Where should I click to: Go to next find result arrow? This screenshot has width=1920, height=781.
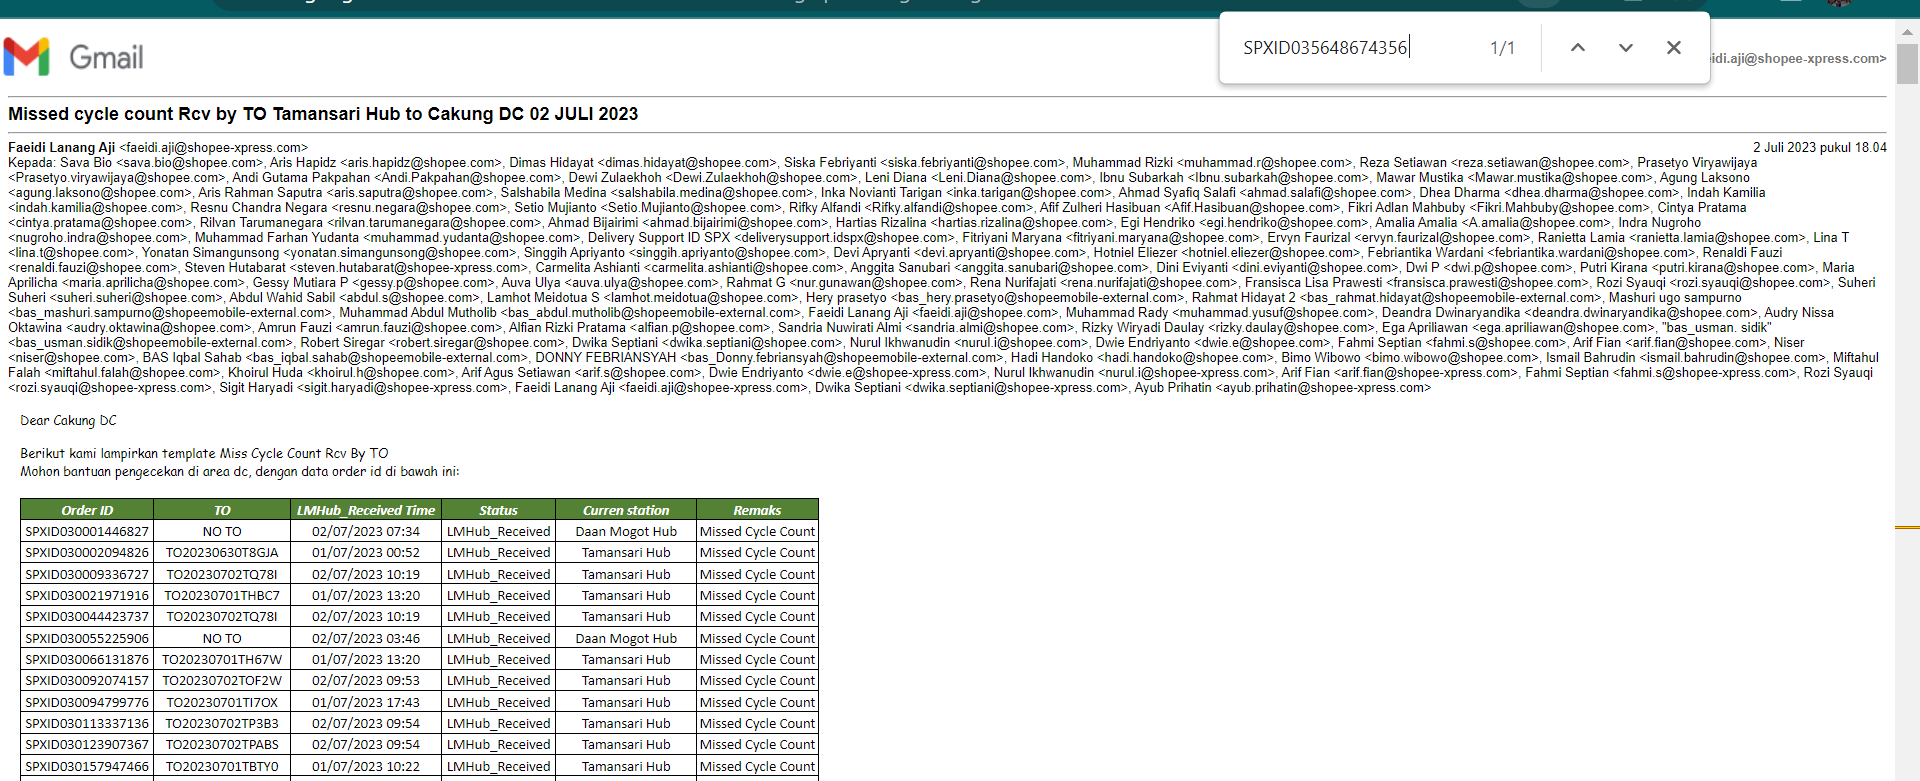click(x=1626, y=47)
